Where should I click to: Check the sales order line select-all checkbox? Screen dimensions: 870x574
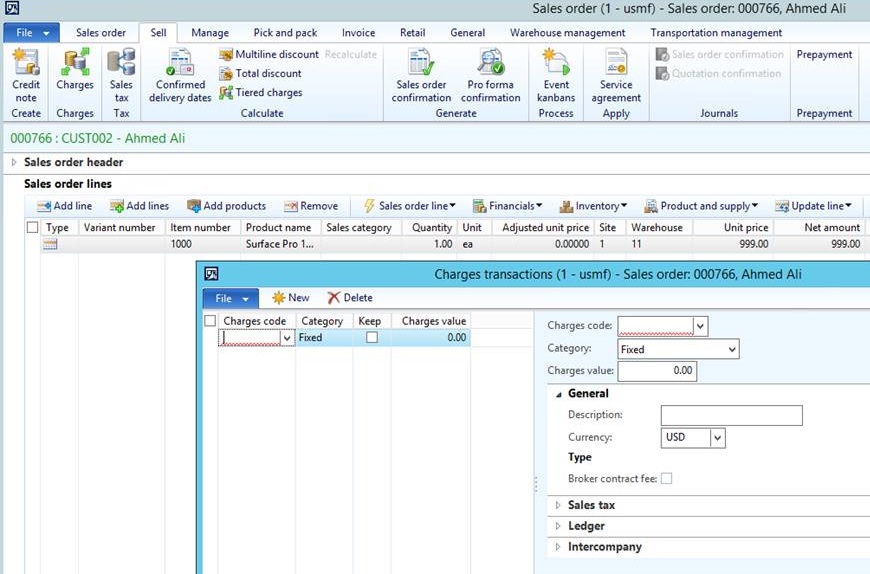[33, 228]
